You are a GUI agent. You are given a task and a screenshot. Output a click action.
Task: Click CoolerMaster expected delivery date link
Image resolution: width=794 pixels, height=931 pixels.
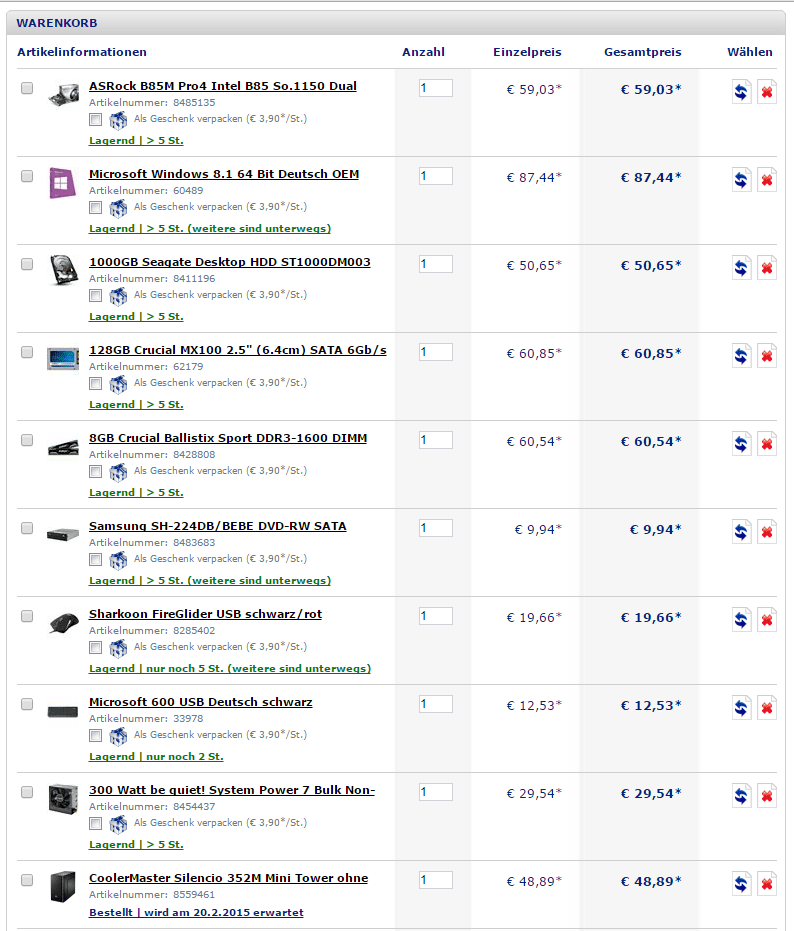(x=196, y=913)
